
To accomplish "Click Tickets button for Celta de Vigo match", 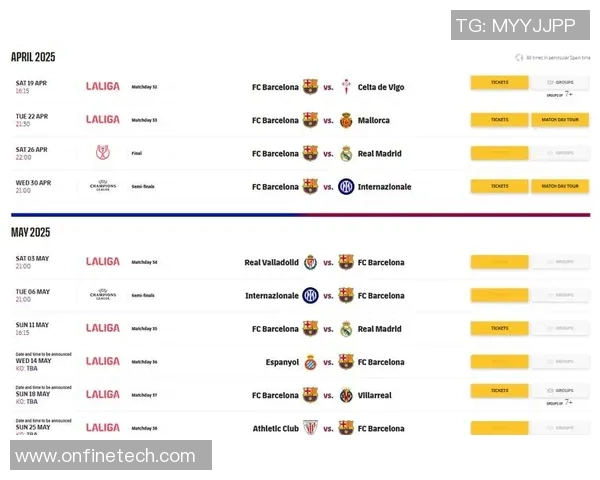I will (x=499, y=83).
